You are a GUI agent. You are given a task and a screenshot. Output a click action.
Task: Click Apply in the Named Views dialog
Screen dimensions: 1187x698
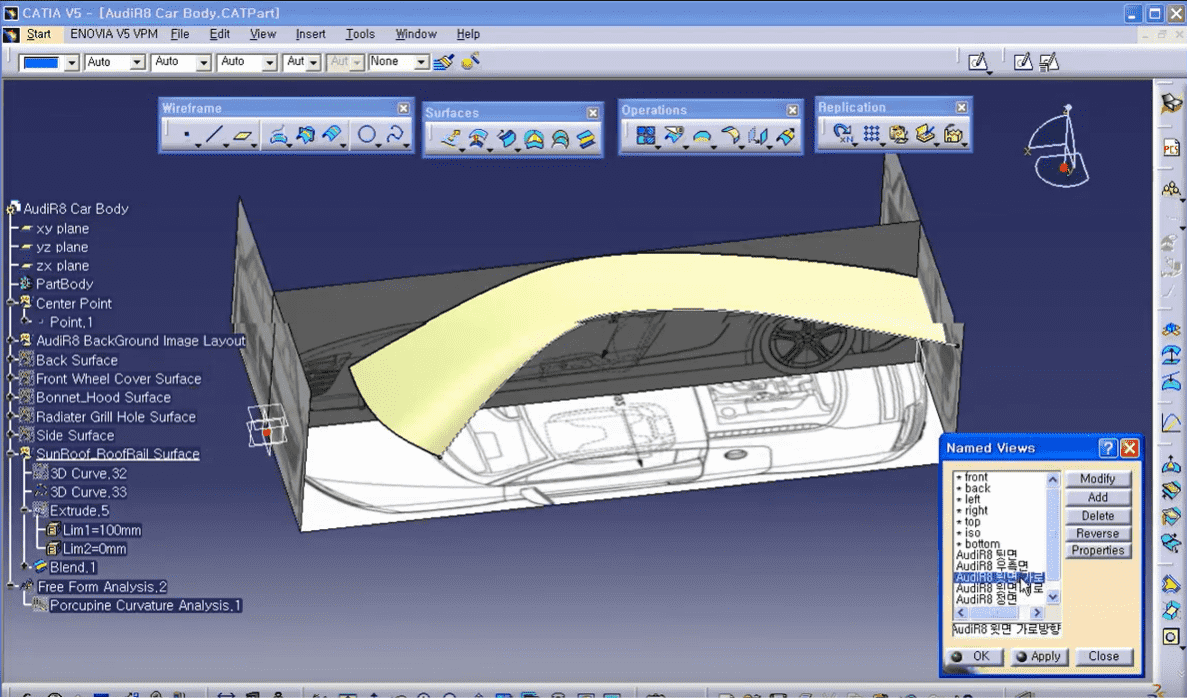pyautogui.click(x=1038, y=657)
